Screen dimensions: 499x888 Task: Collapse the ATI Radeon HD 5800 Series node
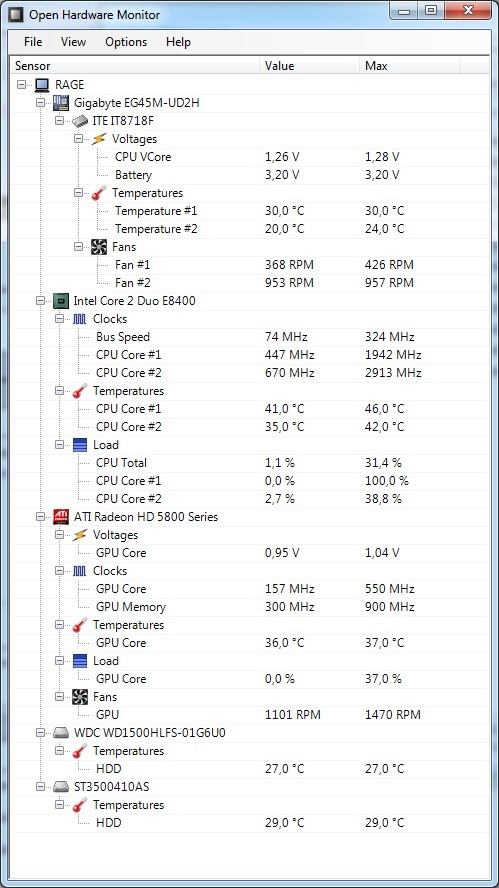click(40, 516)
